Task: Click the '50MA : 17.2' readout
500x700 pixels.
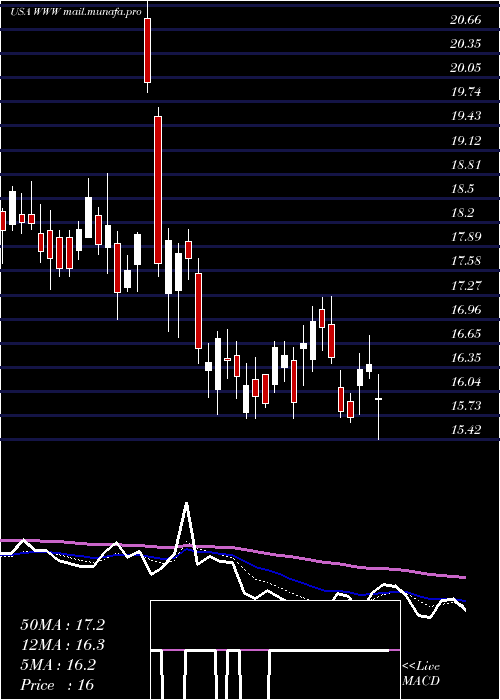Action: tap(62, 625)
